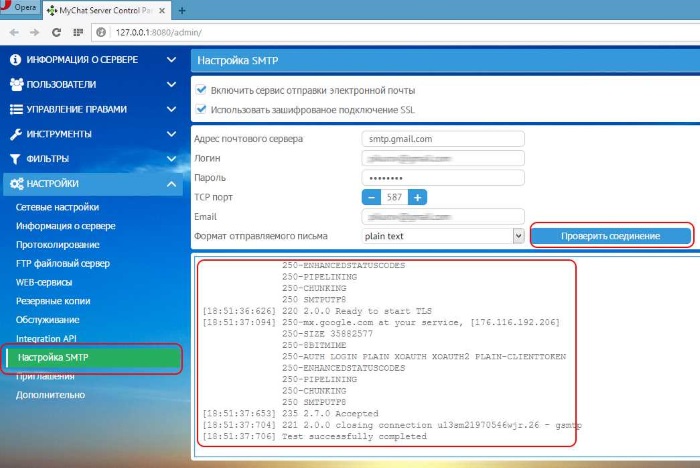Viewport: 700px width, 468px height.
Task: Increase TCP port with plus button
Action: point(417,197)
